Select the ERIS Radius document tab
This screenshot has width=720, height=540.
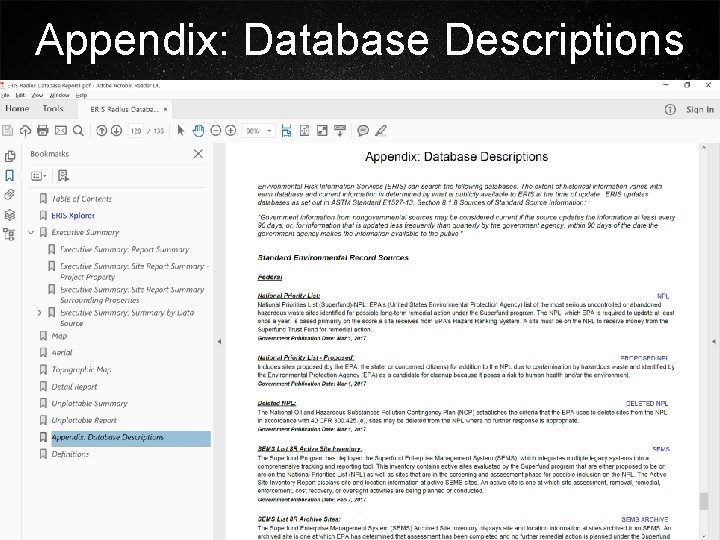coord(124,109)
